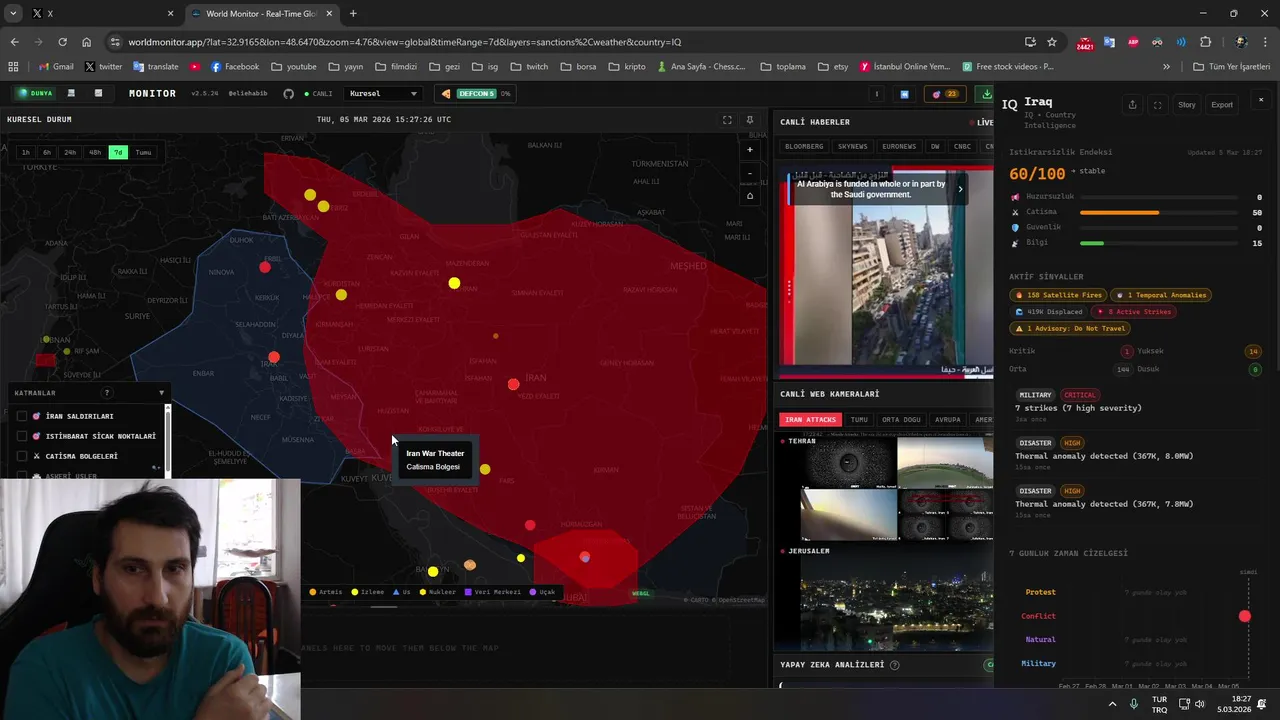Click taskbar volume speaker icon
This screenshot has height=720, width=1280.
pyautogui.click(x=1199, y=704)
